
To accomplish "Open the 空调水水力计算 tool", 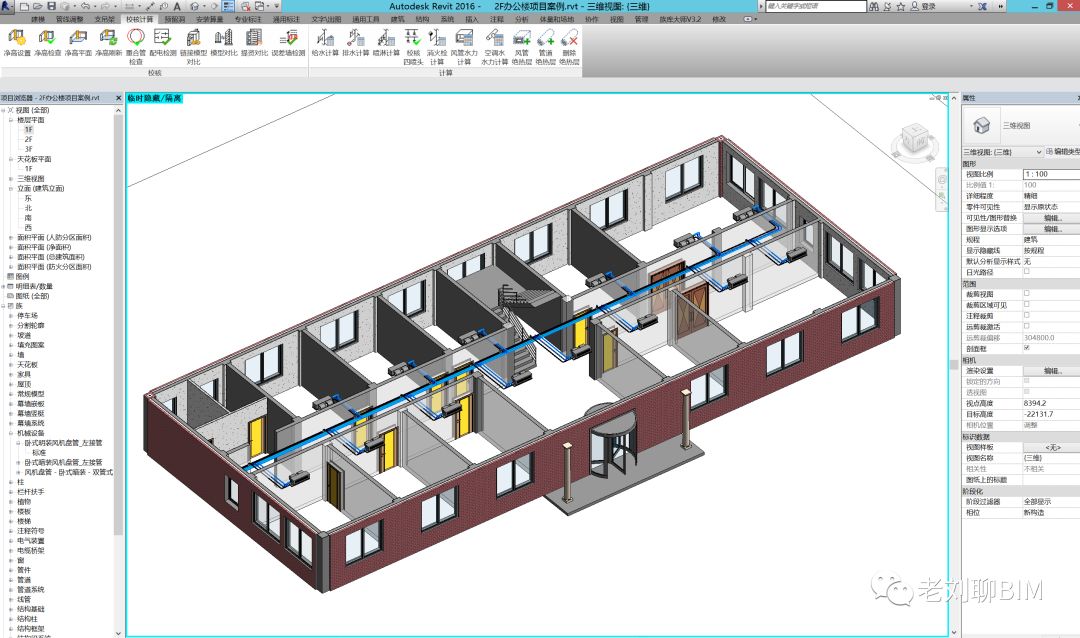I will 495,47.
